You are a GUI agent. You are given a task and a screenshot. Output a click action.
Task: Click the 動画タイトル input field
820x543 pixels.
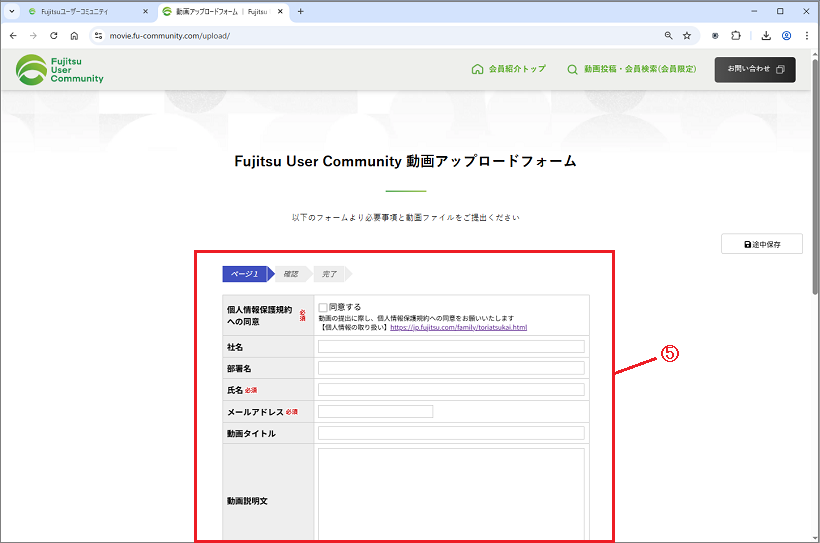[451, 433]
